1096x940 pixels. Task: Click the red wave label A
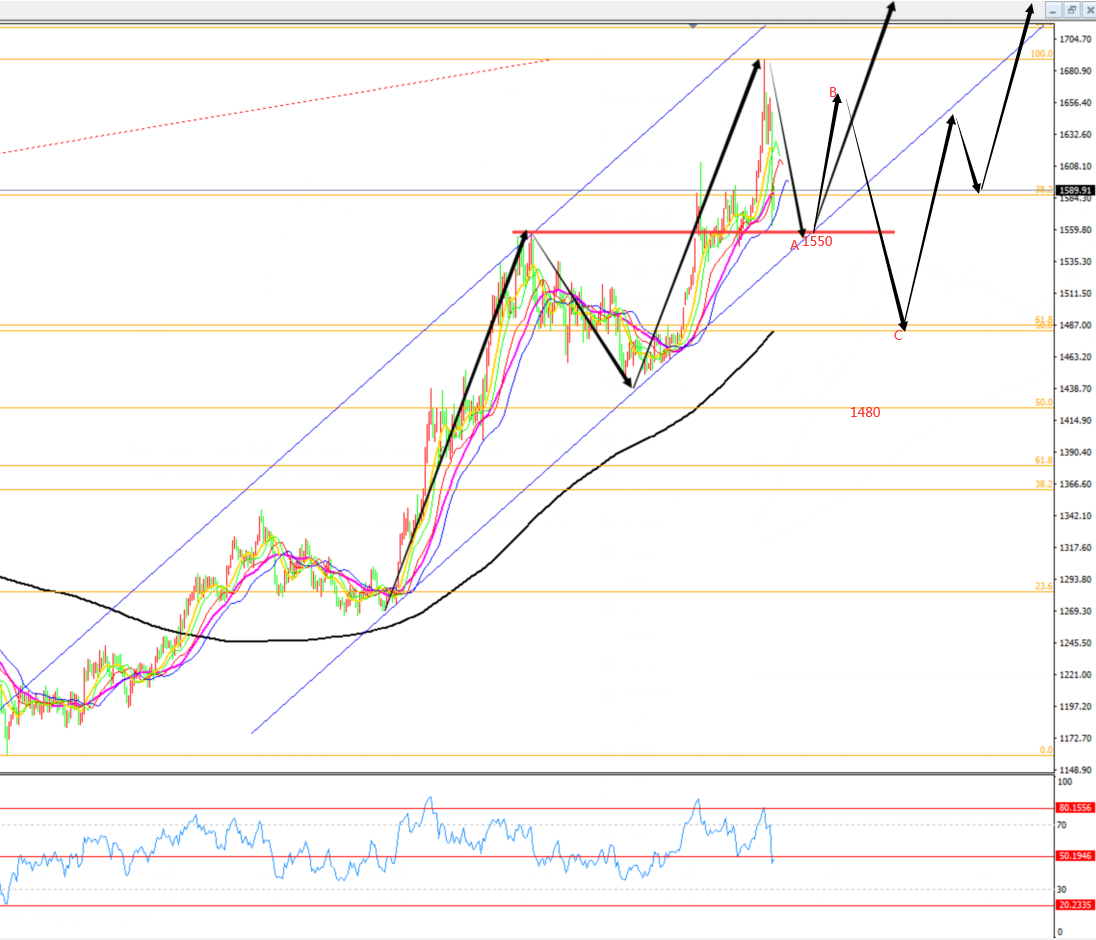pyautogui.click(x=795, y=245)
